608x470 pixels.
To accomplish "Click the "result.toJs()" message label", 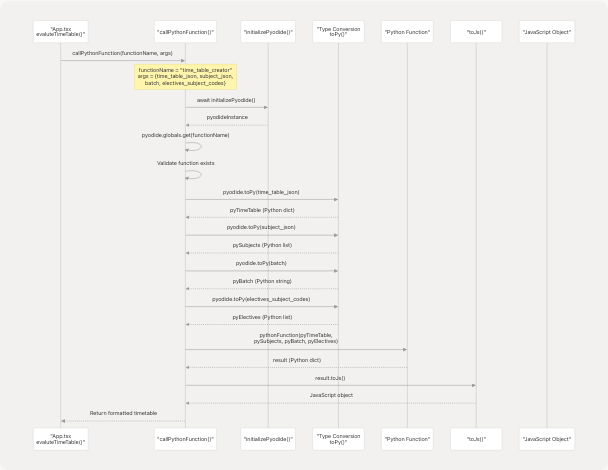I will 330,378.
